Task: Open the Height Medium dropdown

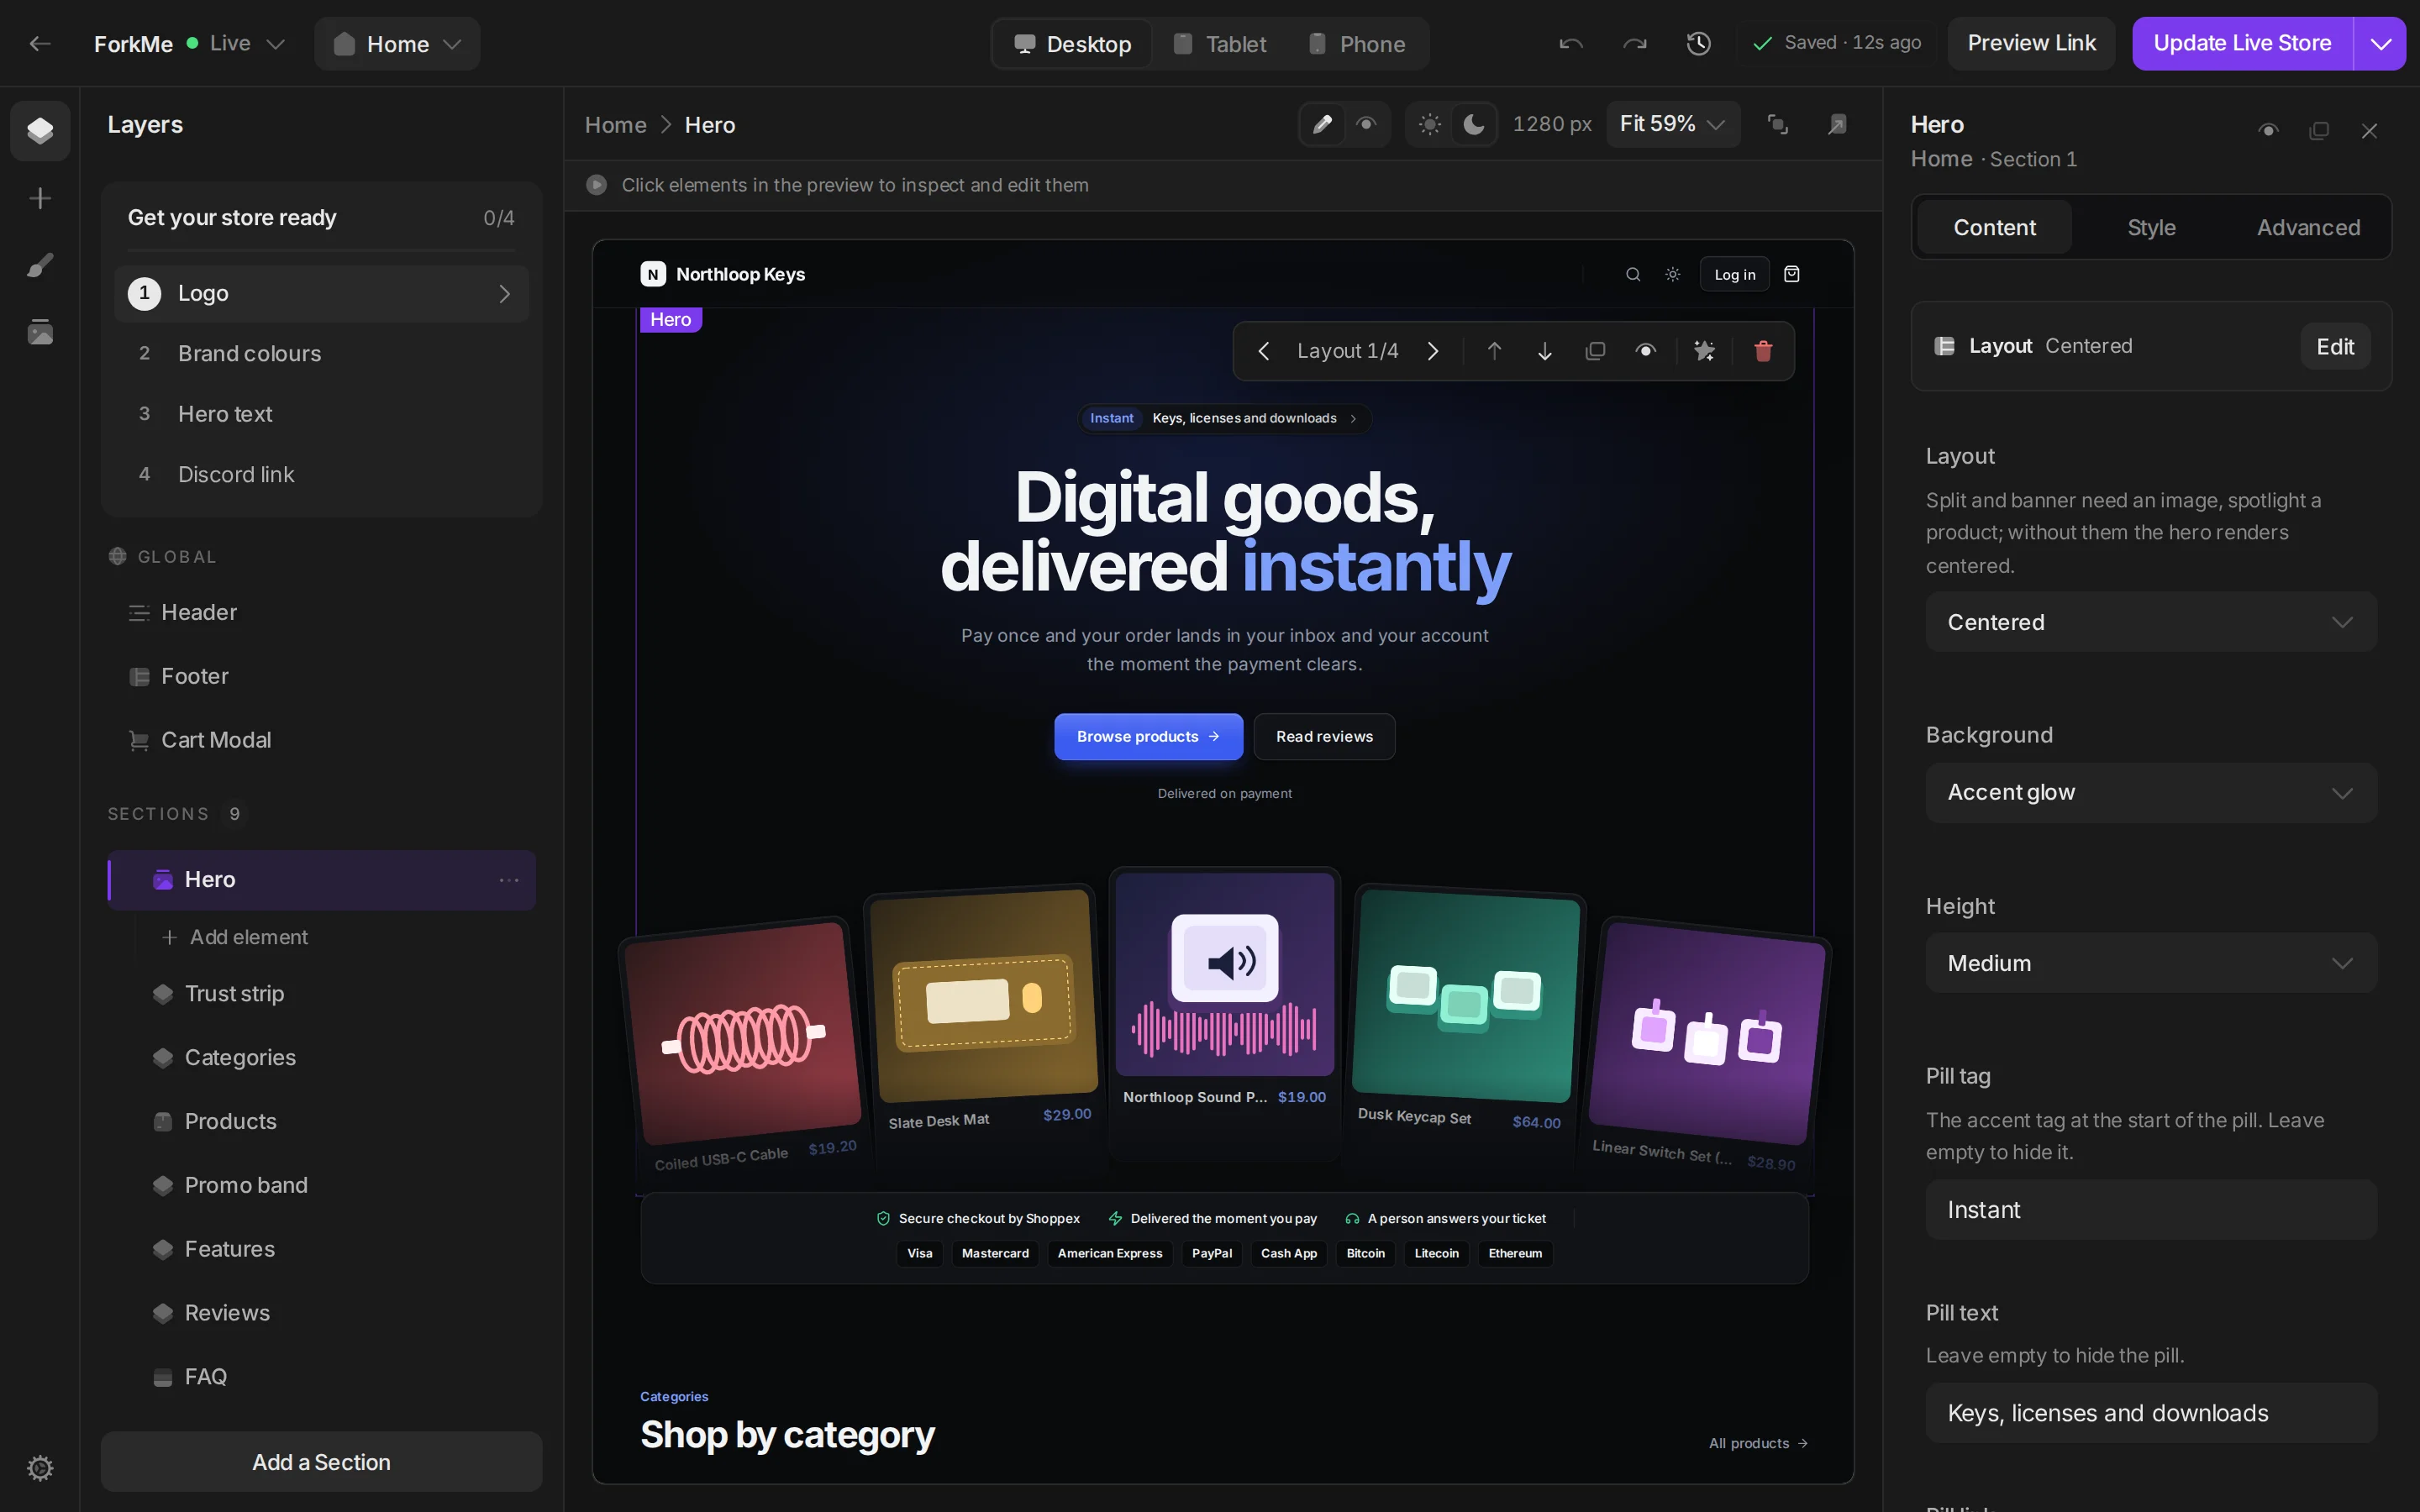Action: point(2151,963)
